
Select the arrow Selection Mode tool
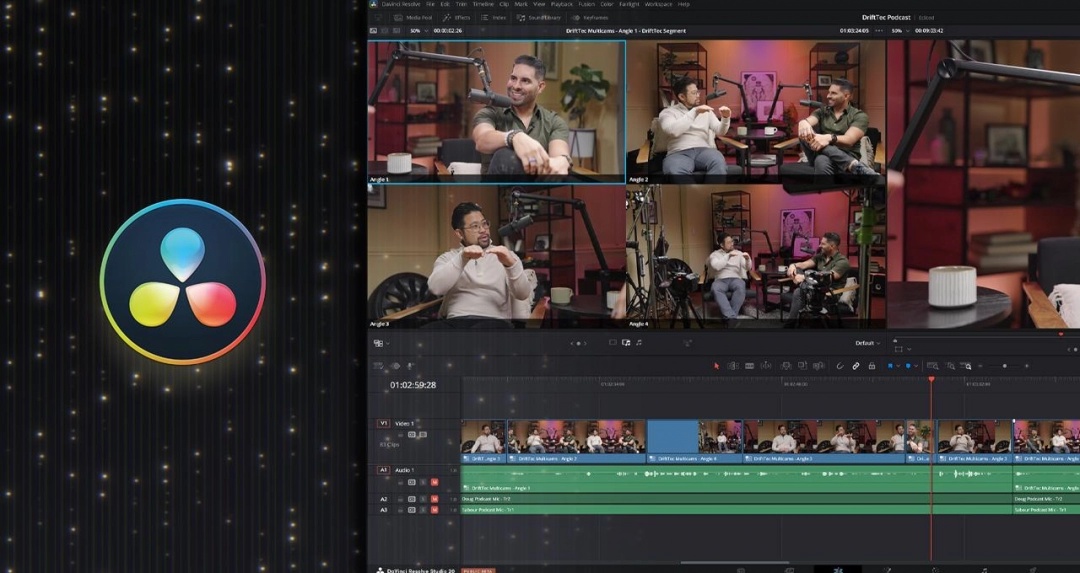click(x=716, y=366)
